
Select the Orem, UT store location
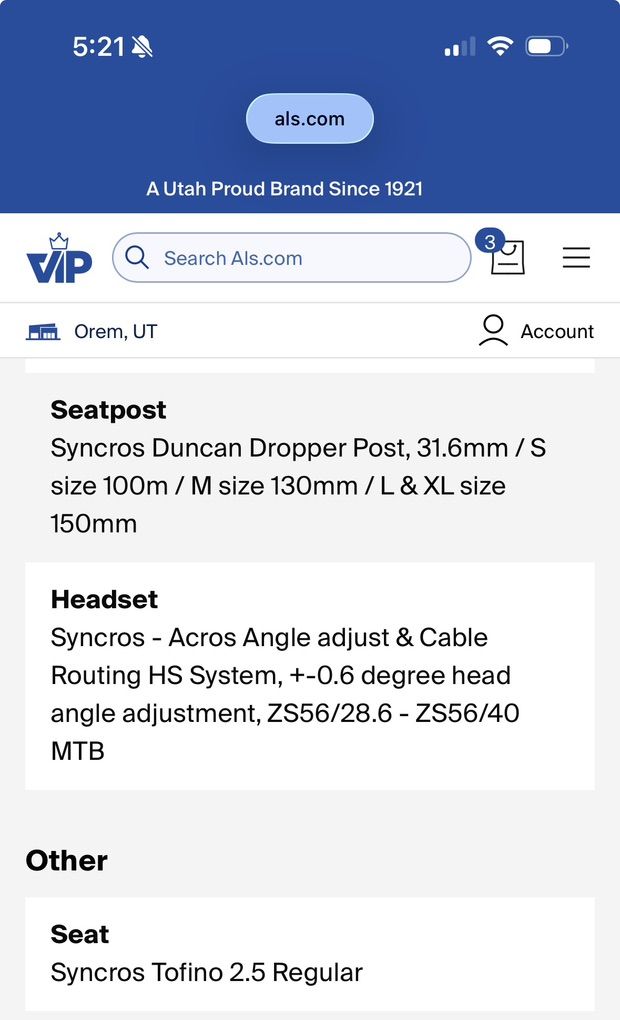(115, 331)
